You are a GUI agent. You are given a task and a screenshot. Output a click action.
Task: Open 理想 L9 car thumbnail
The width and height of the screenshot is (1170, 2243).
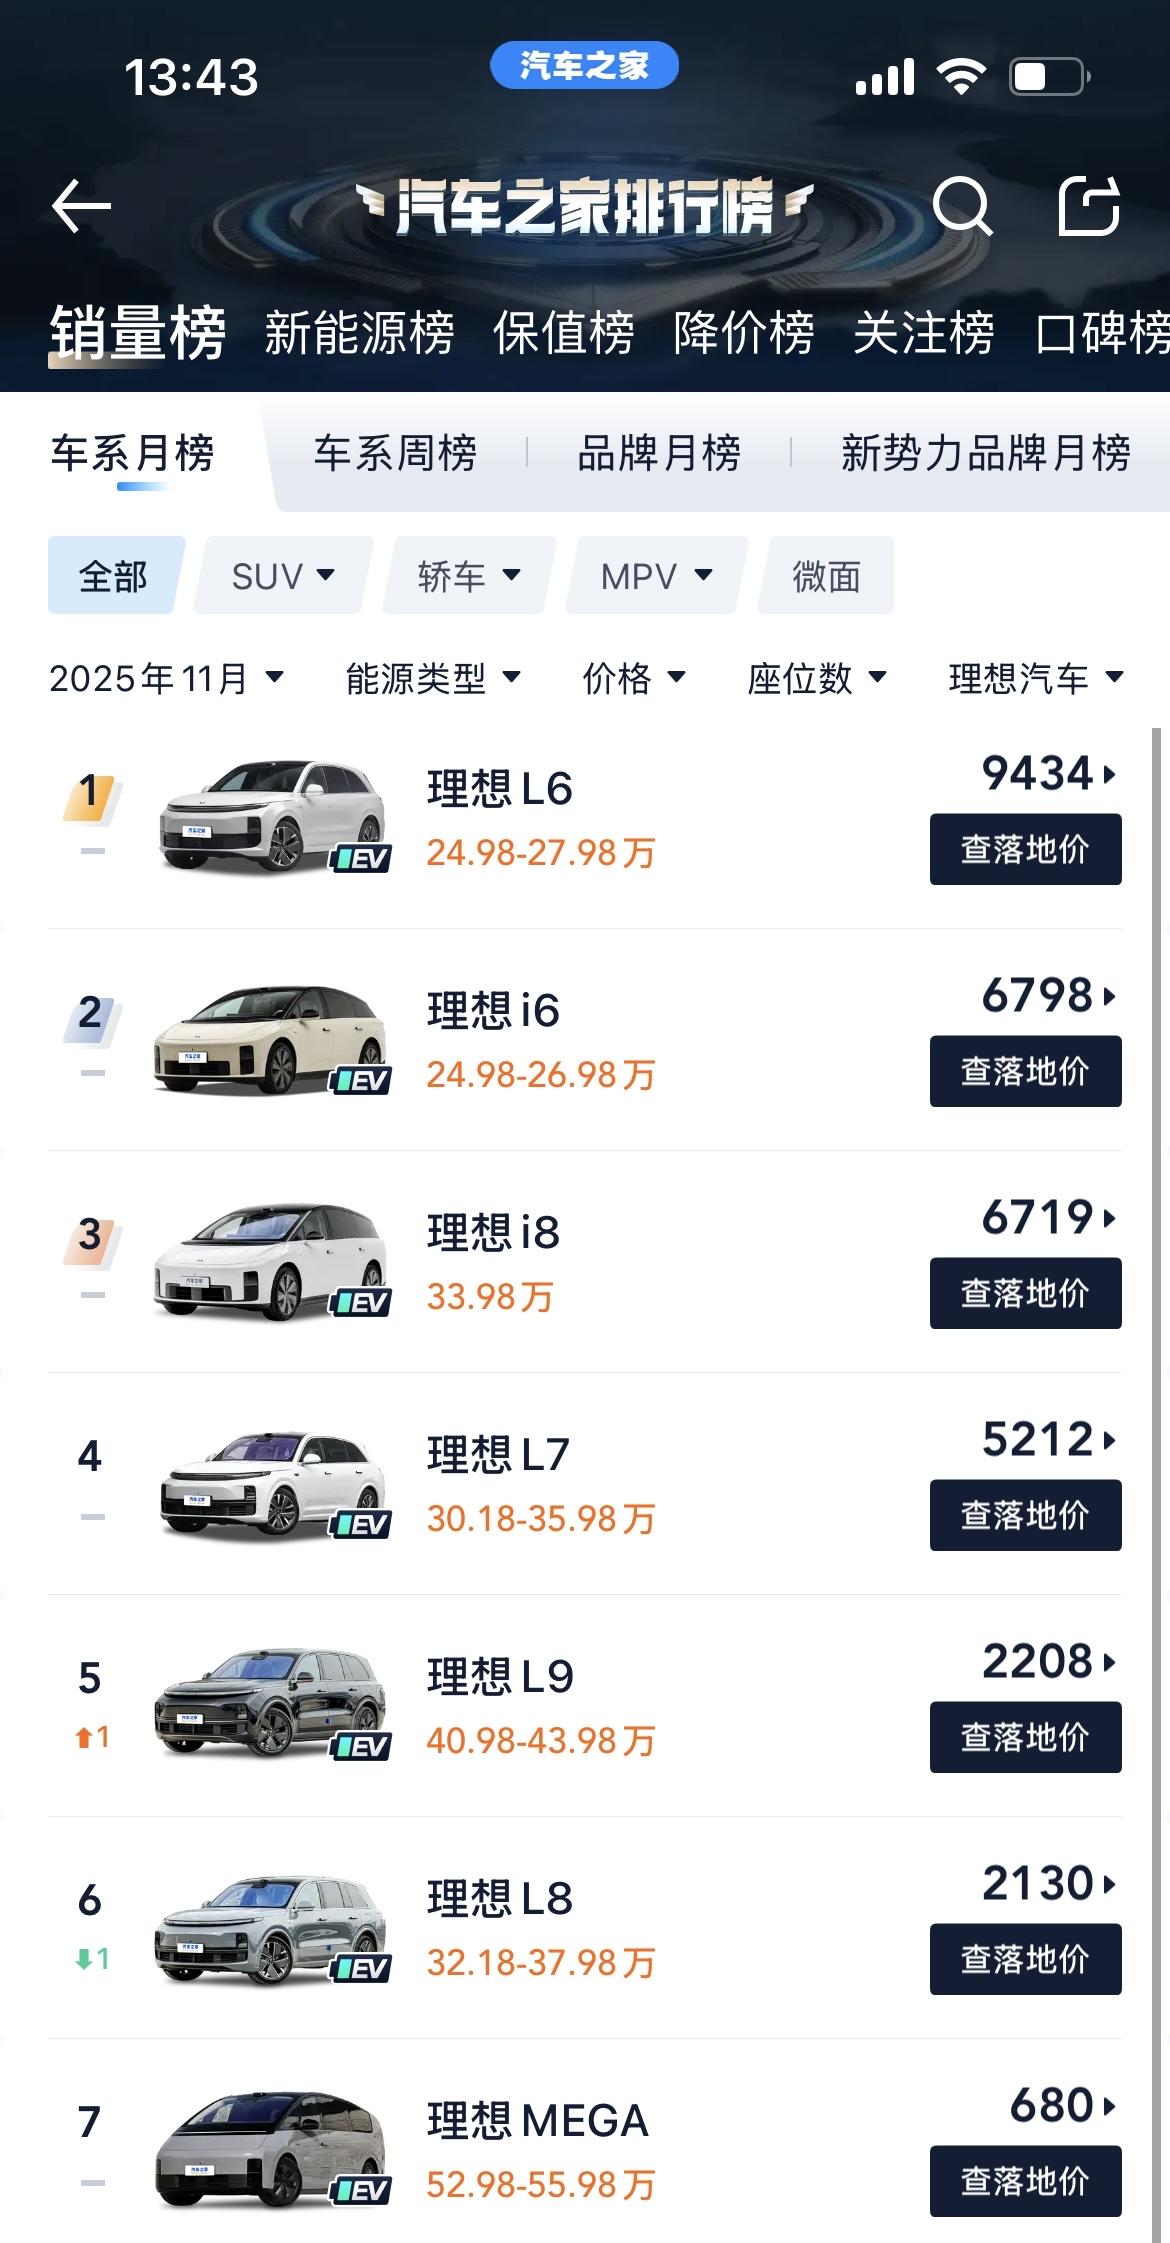pos(273,1704)
